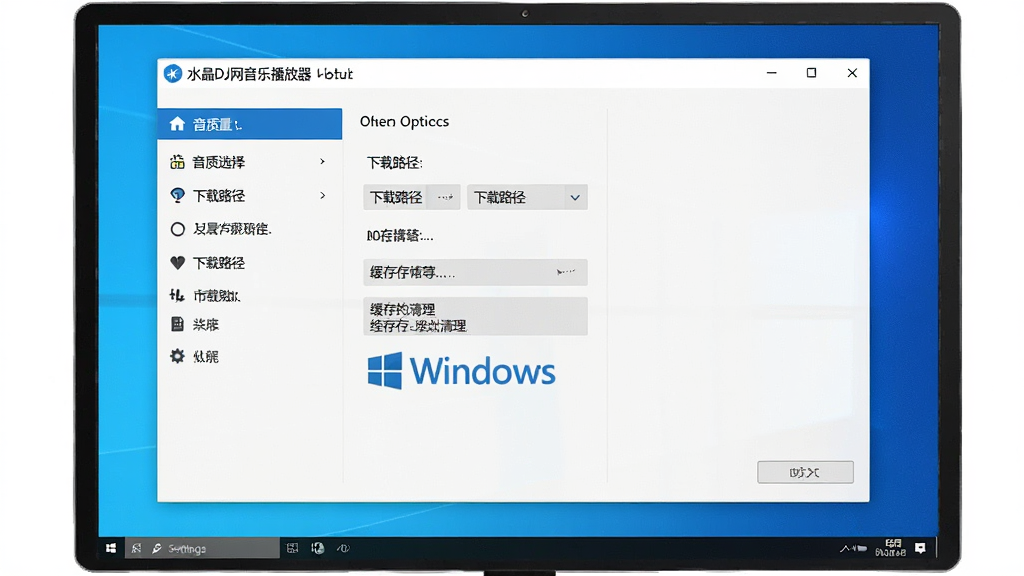The height and width of the screenshot is (576, 1024).
Task: Click the ellipsis on 下载路径 browse button
Action: coord(445,197)
